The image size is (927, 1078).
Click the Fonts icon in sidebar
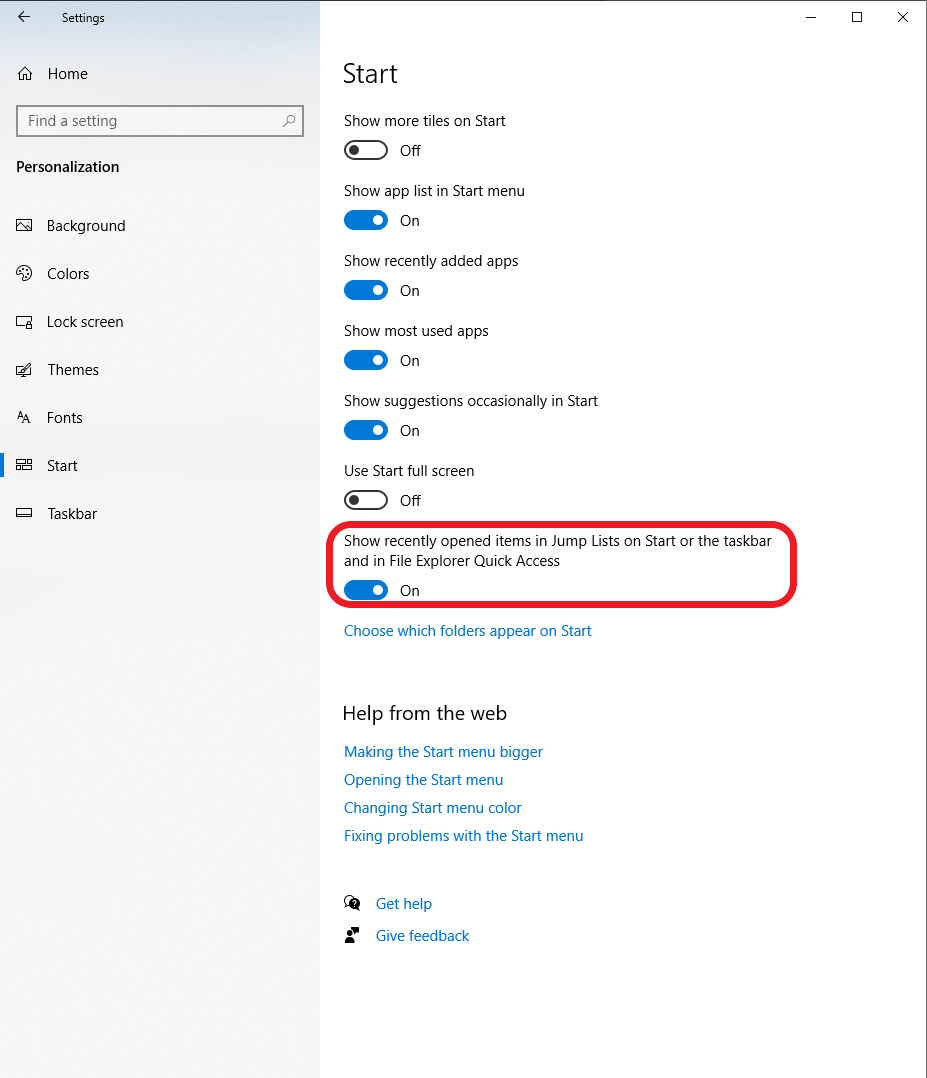[x=25, y=418]
